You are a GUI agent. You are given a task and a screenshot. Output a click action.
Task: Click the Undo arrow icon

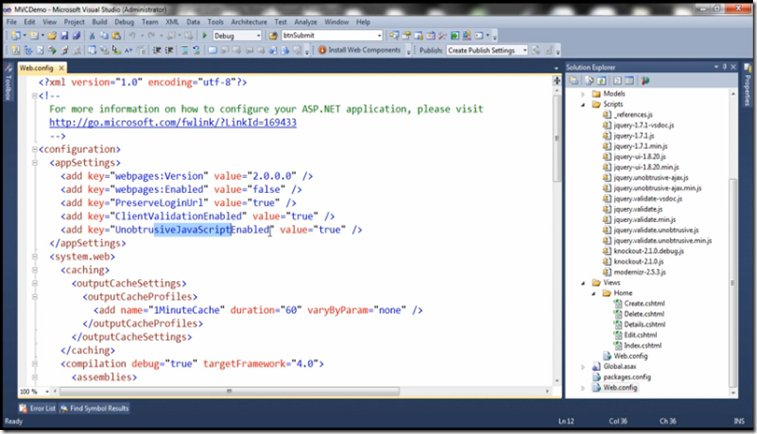pos(132,36)
